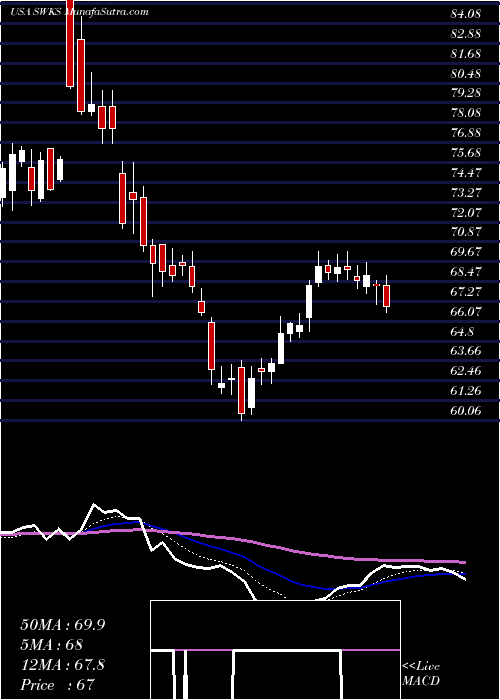This screenshot has width=500, height=700.
Task: Click the 62.46 price axis label
Action: point(466,371)
